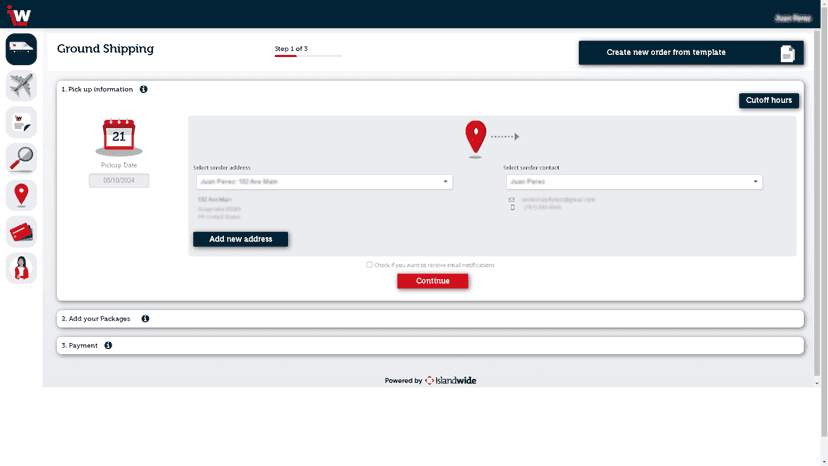Click the Step 1 of 3 progress bar

click(x=308, y=55)
